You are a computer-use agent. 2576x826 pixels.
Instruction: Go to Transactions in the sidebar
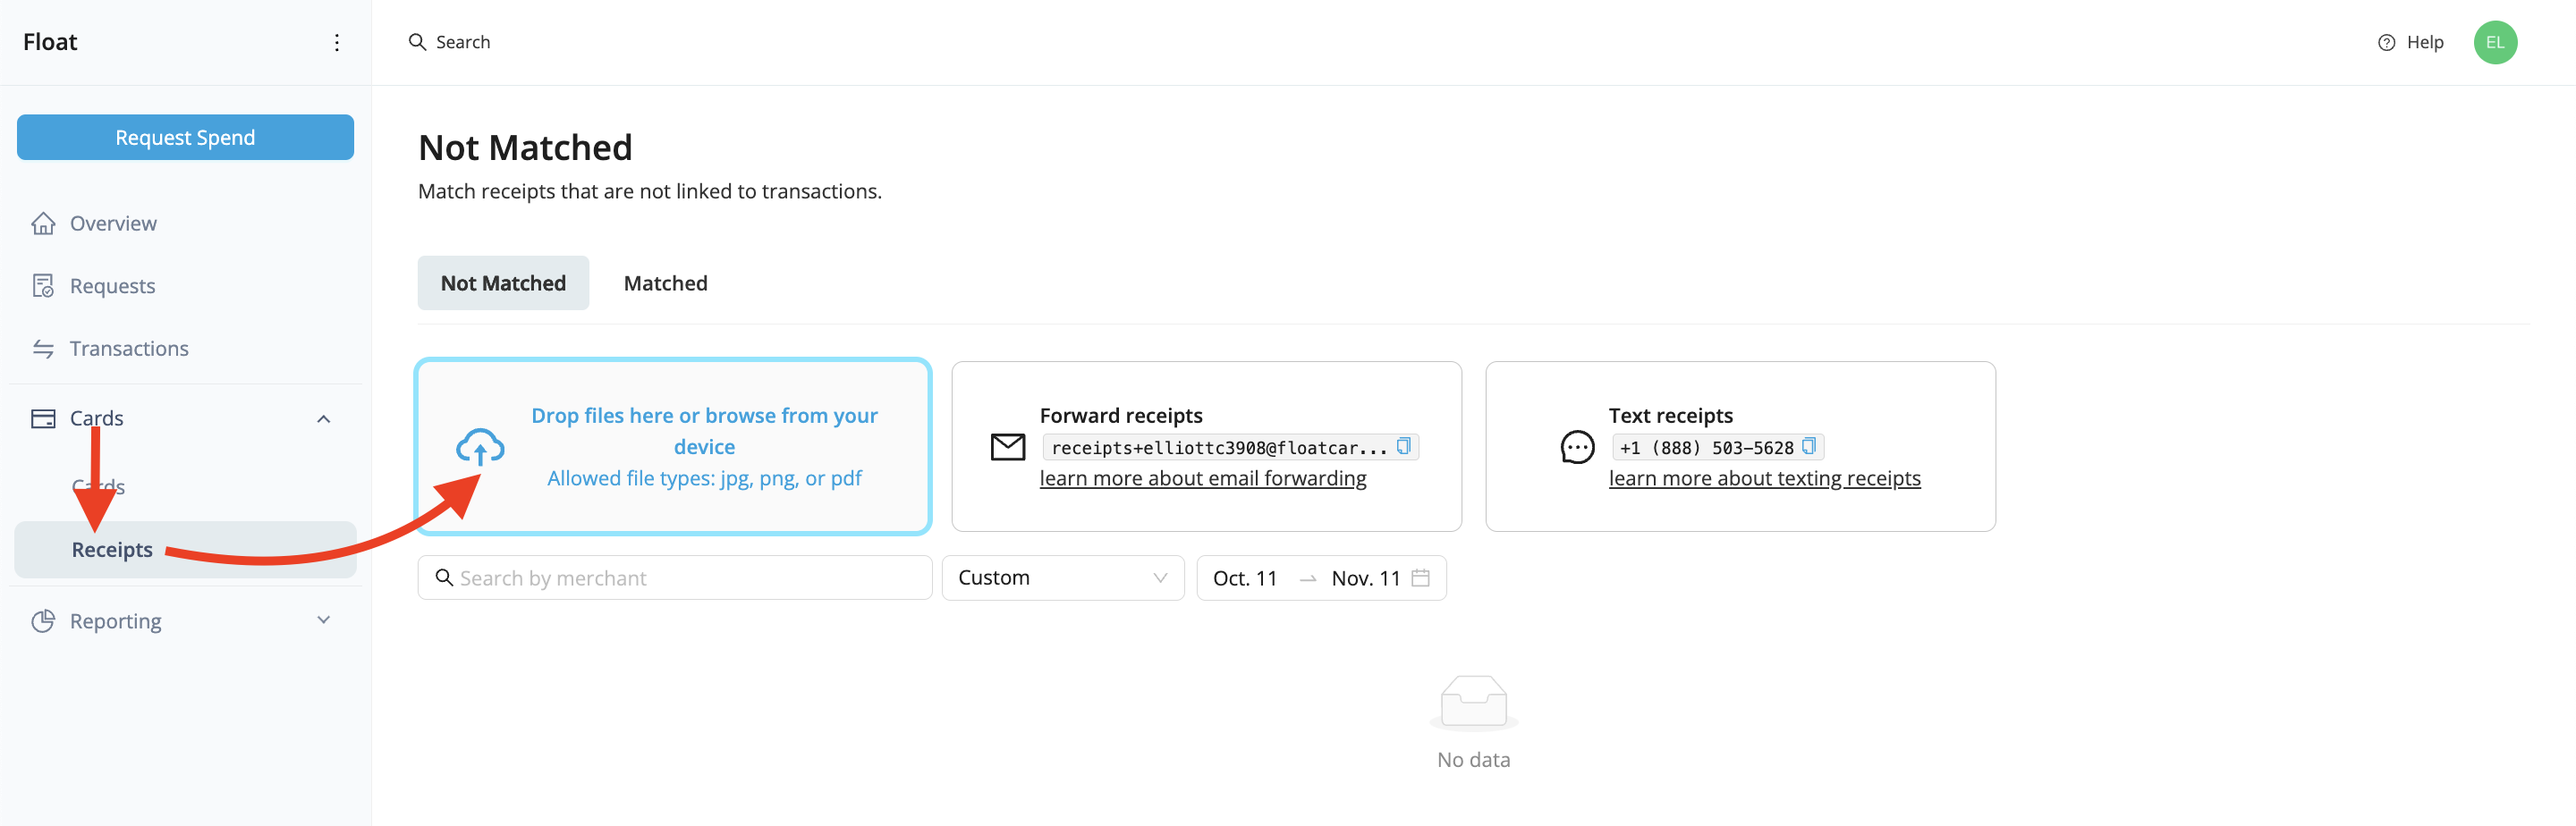pyautogui.click(x=129, y=348)
